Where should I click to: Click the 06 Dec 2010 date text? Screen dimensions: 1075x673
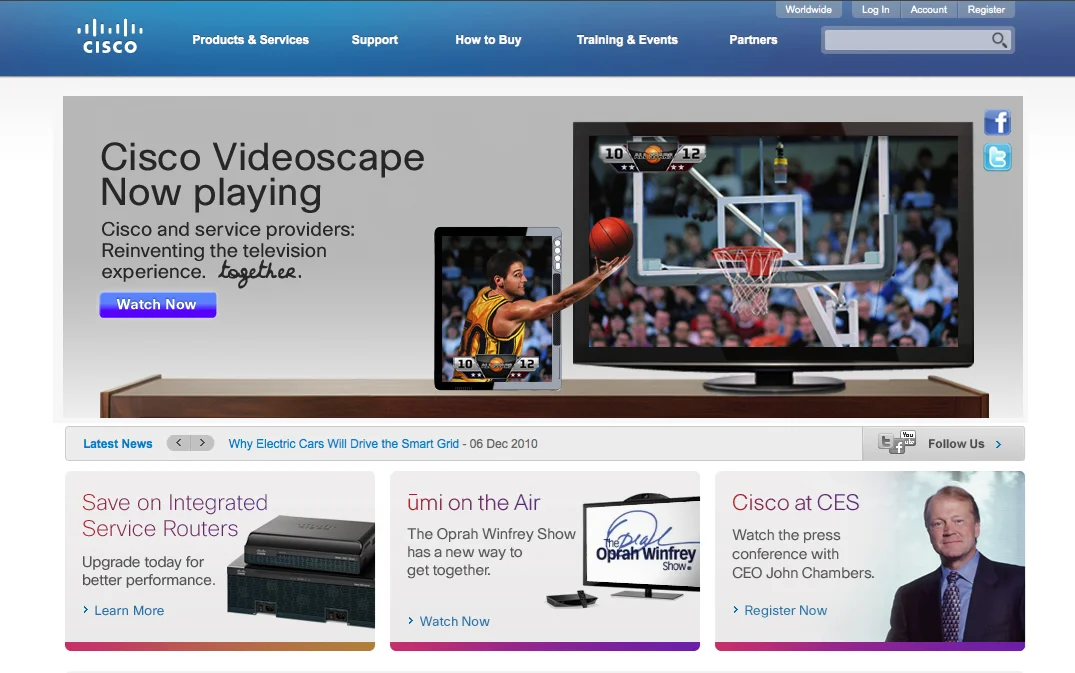point(503,443)
